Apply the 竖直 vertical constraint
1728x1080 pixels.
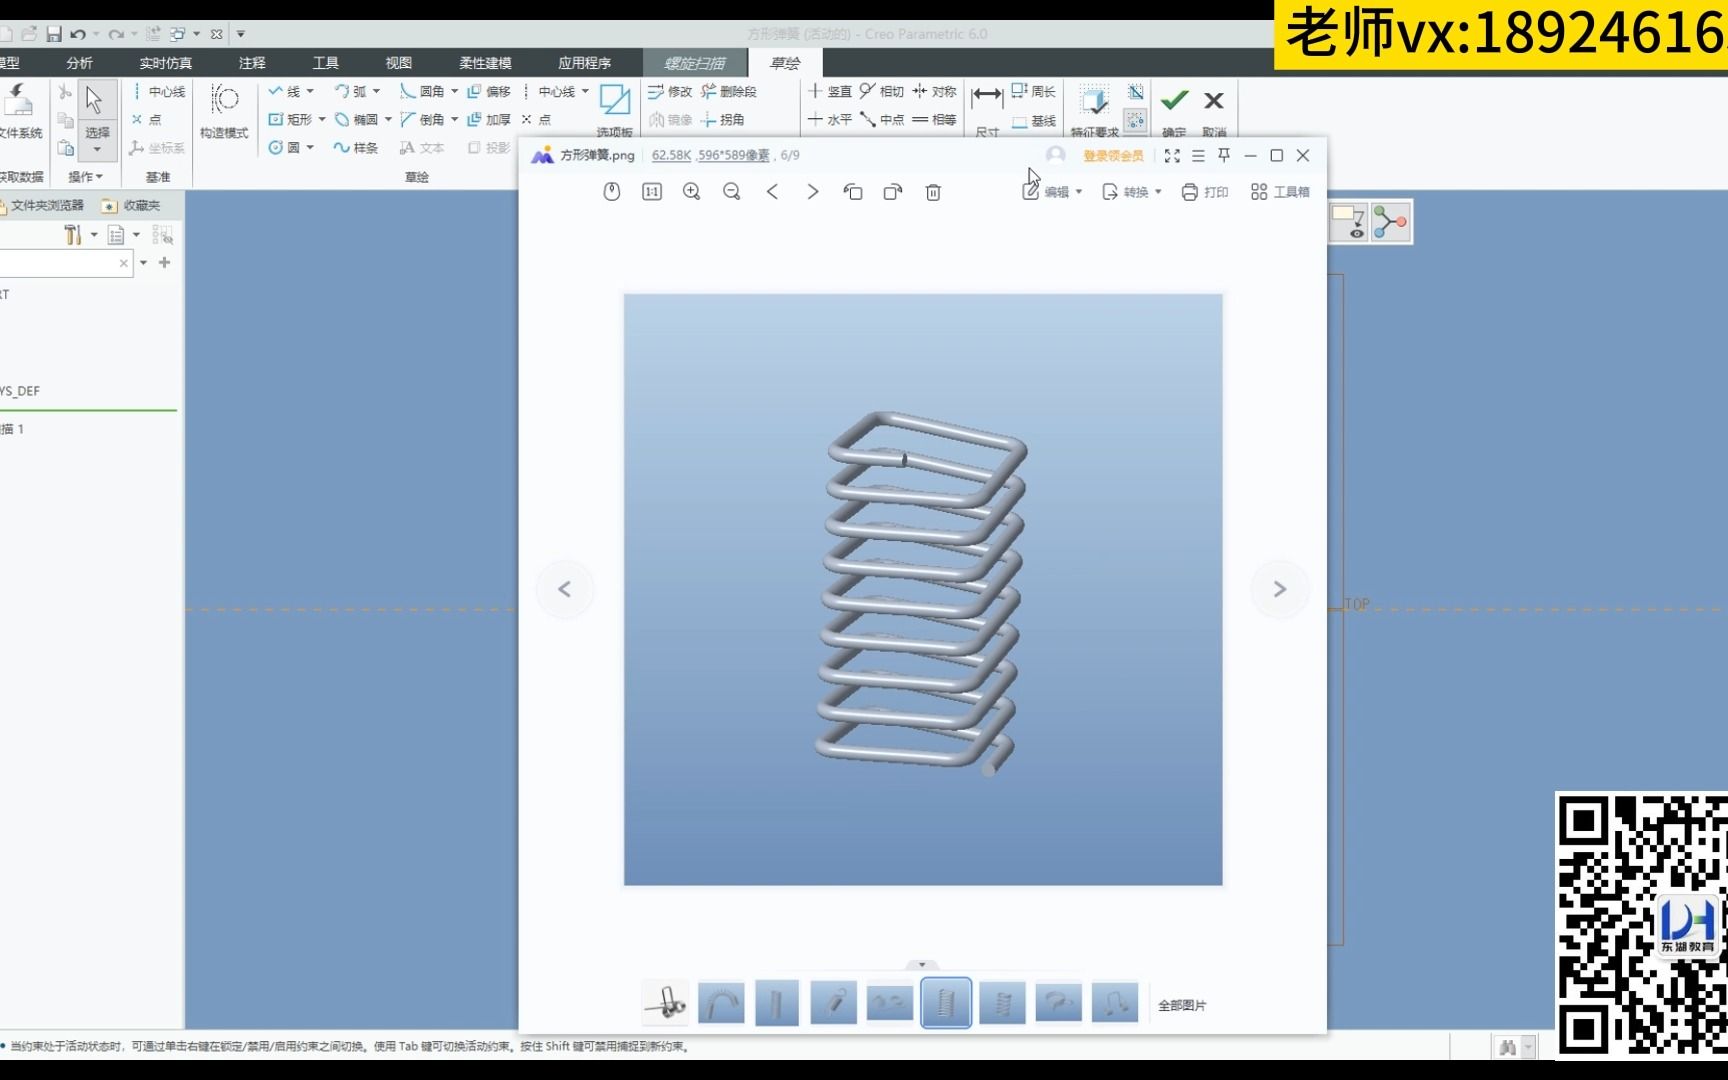coord(829,91)
